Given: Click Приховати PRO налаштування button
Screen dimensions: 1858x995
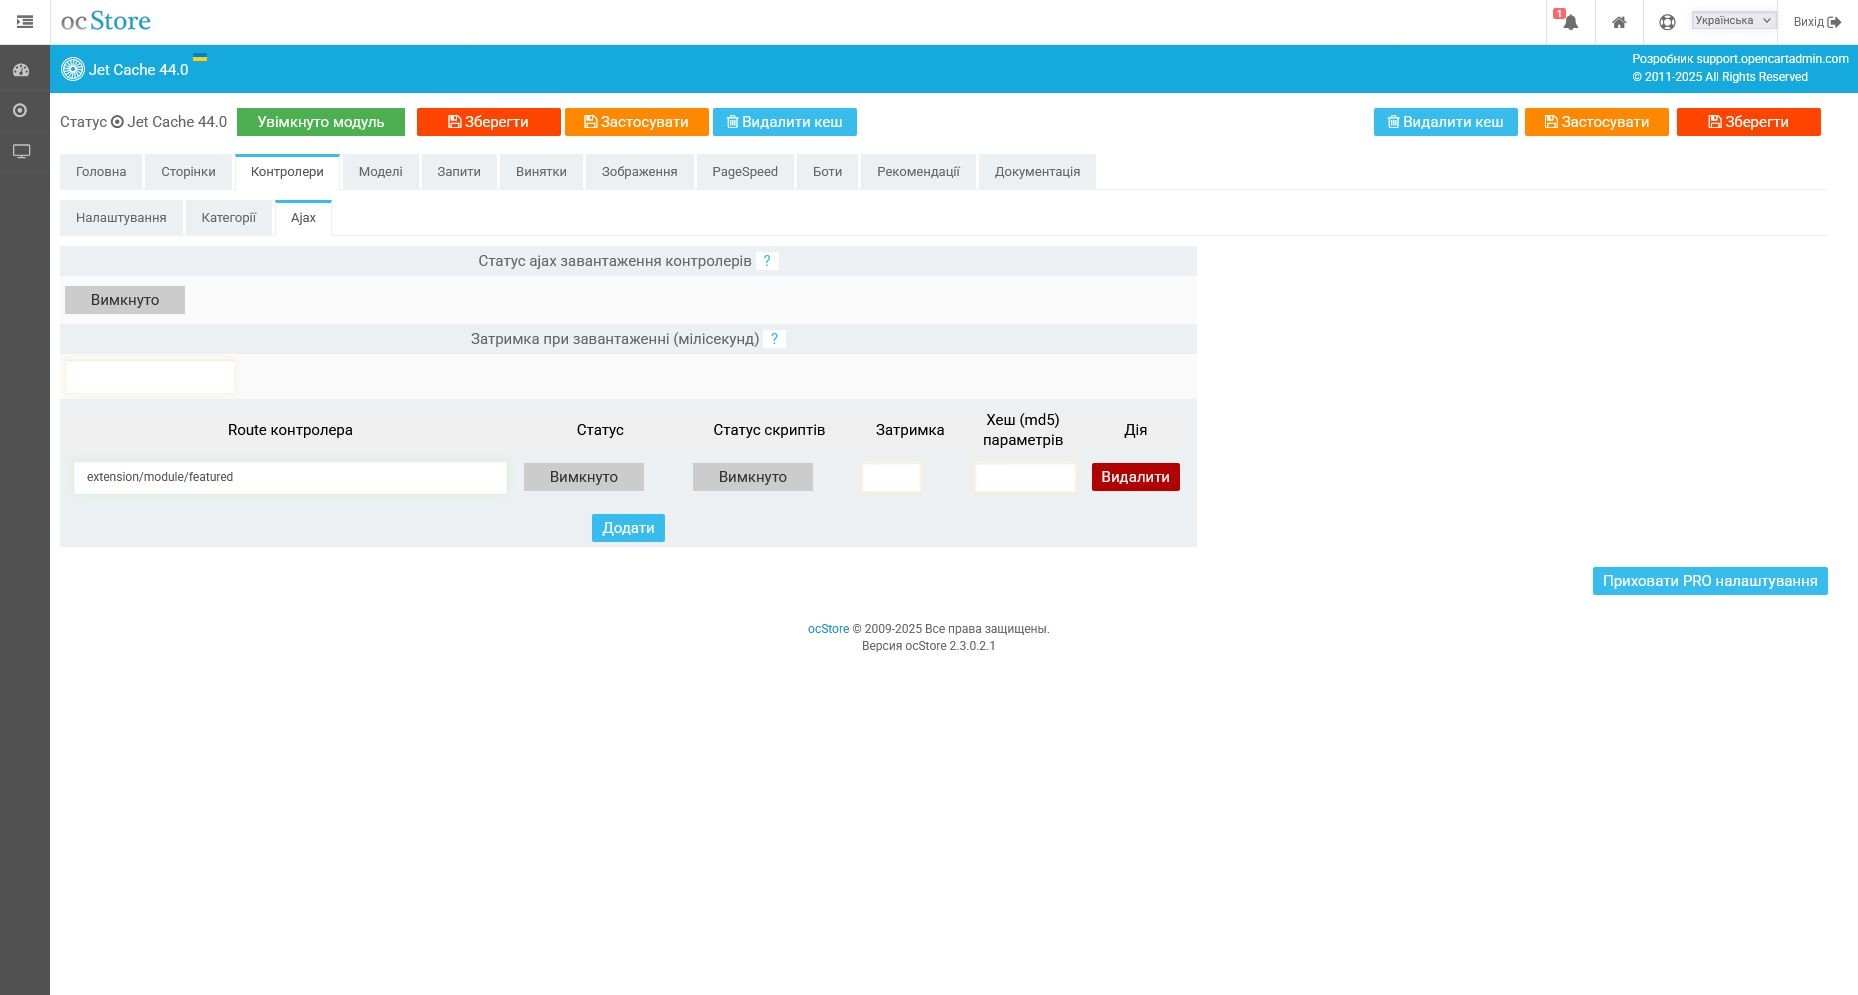Looking at the screenshot, I should 1709,581.
